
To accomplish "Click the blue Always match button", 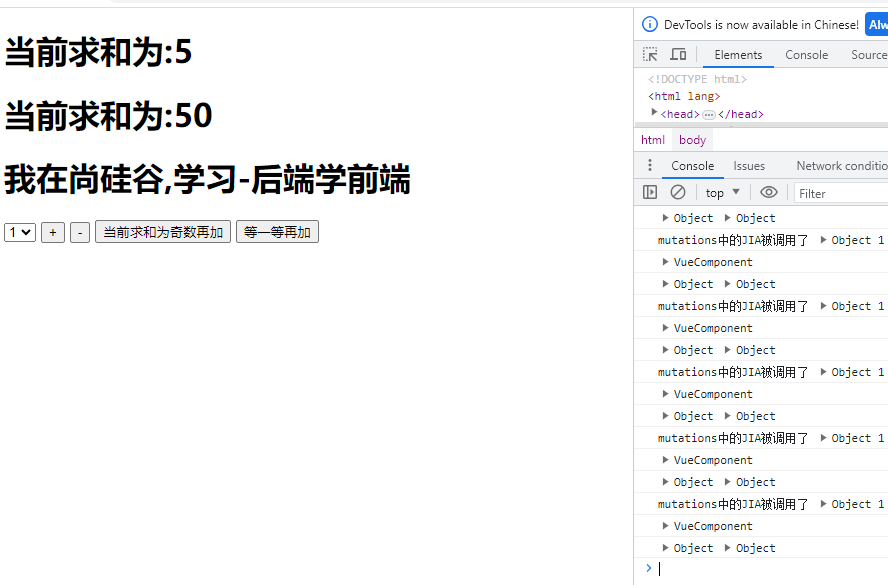I will point(877,24).
